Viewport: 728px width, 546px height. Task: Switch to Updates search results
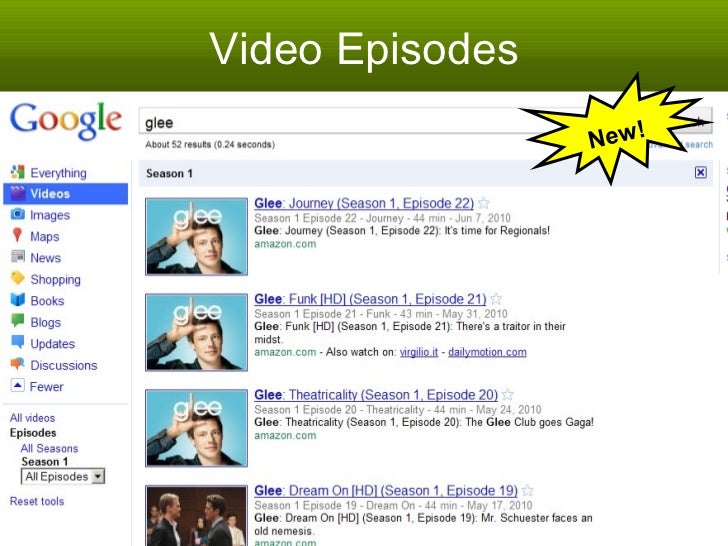click(x=53, y=344)
